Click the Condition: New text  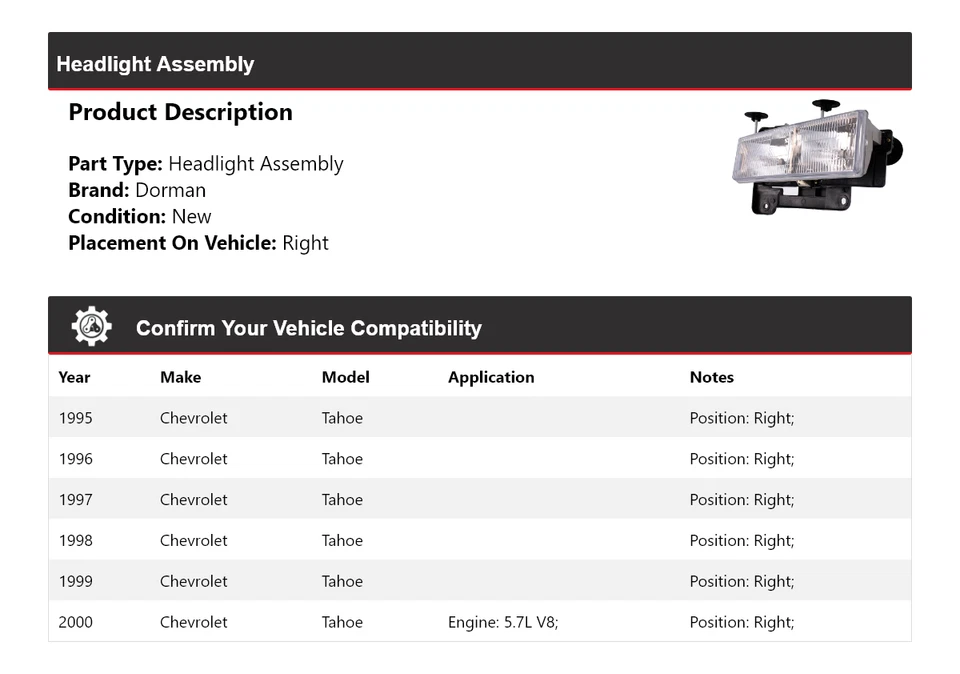click(x=140, y=216)
